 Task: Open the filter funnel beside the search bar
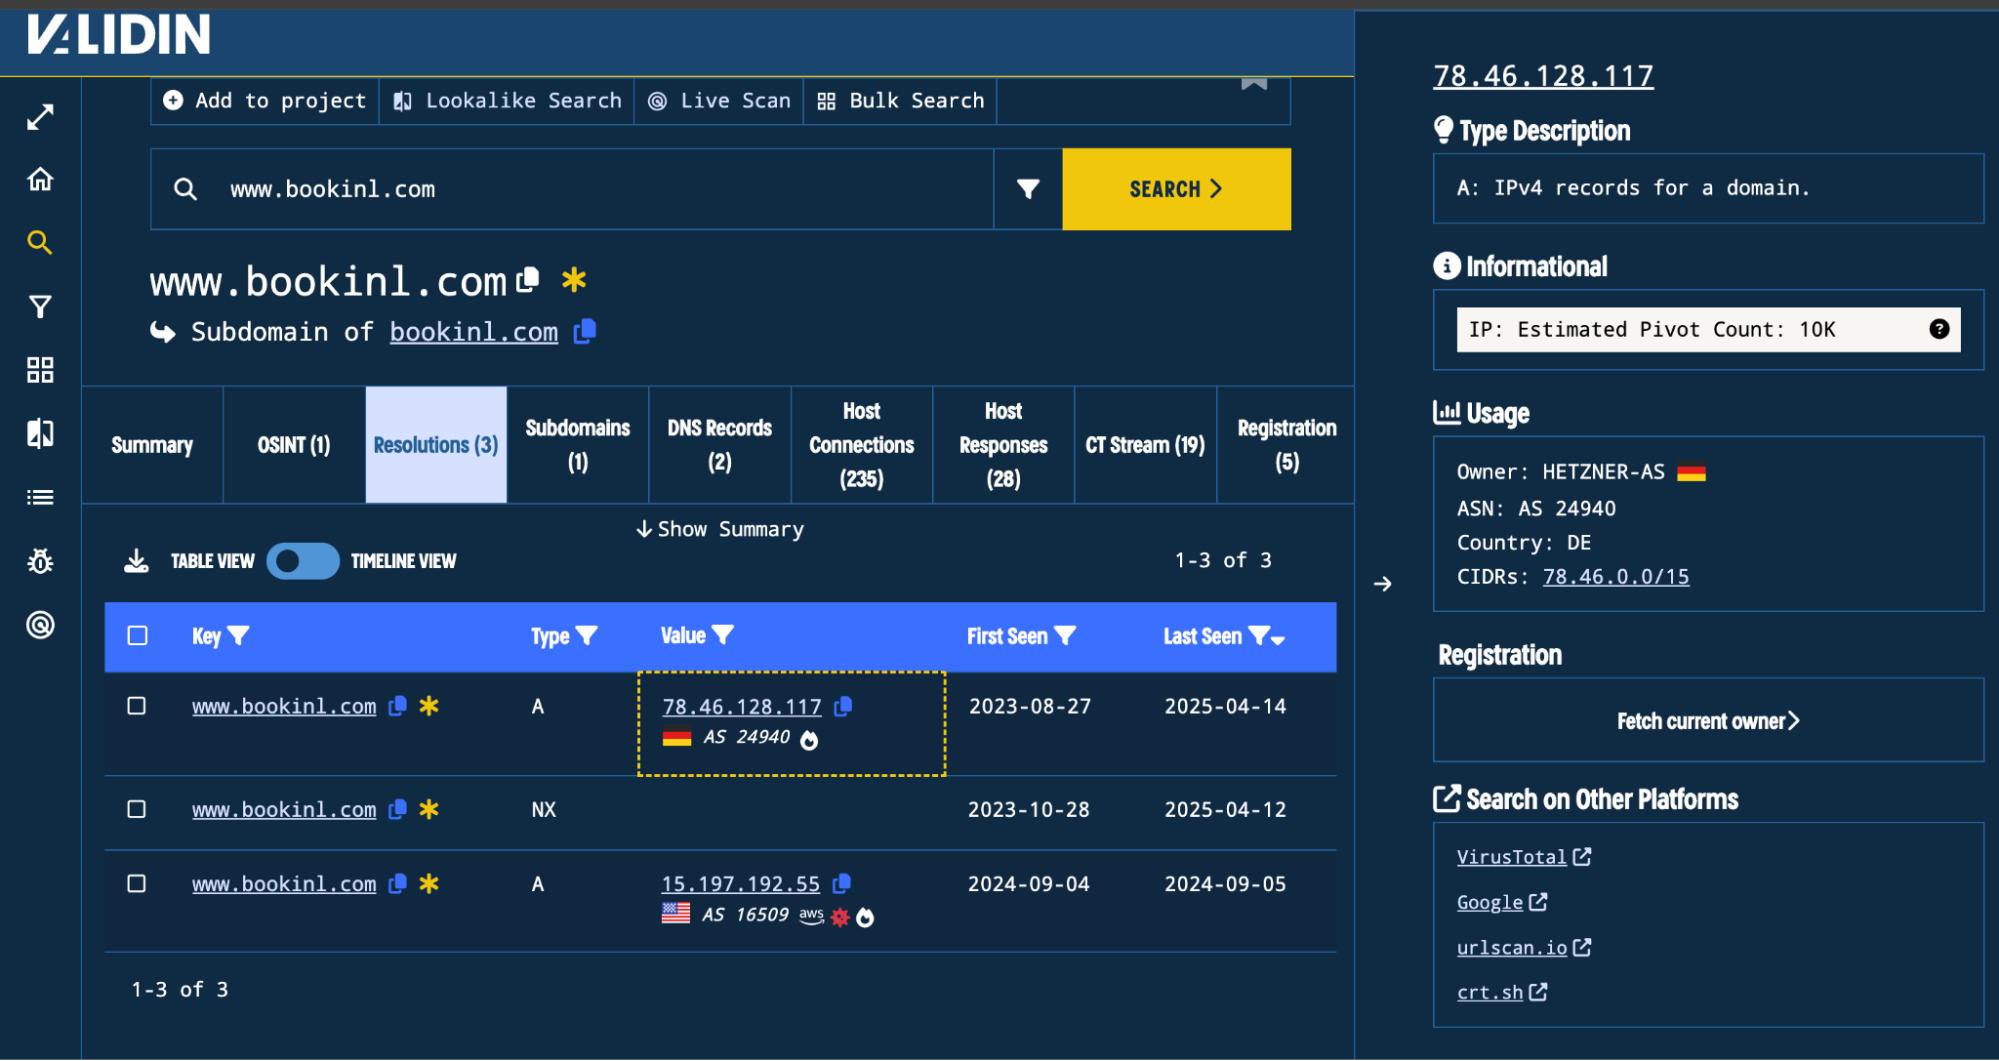click(x=1027, y=189)
